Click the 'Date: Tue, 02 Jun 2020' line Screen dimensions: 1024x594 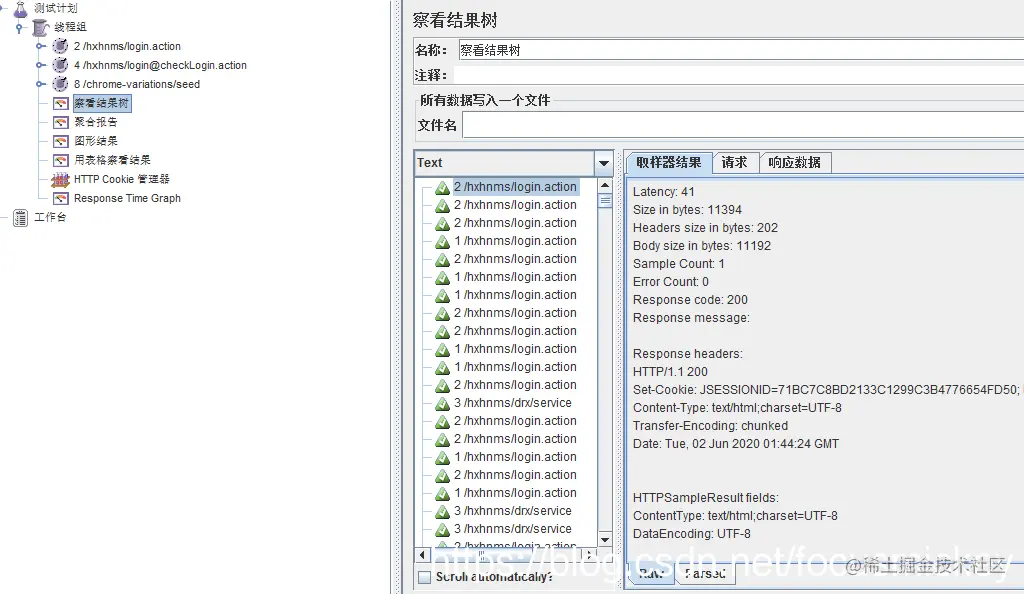[736, 444]
